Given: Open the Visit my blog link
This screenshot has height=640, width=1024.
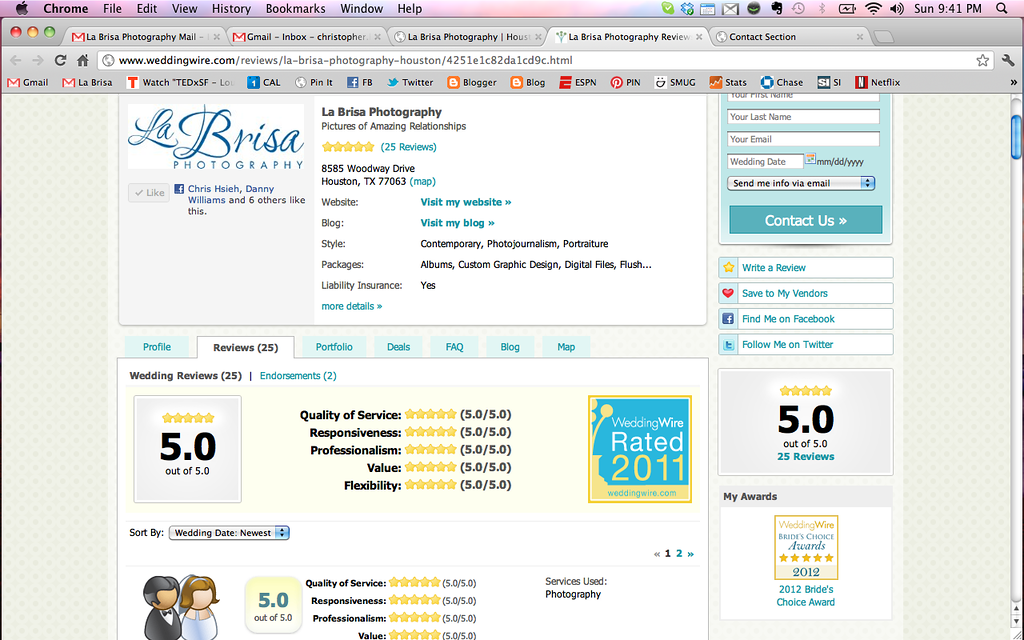Looking at the screenshot, I should pos(457,223).
